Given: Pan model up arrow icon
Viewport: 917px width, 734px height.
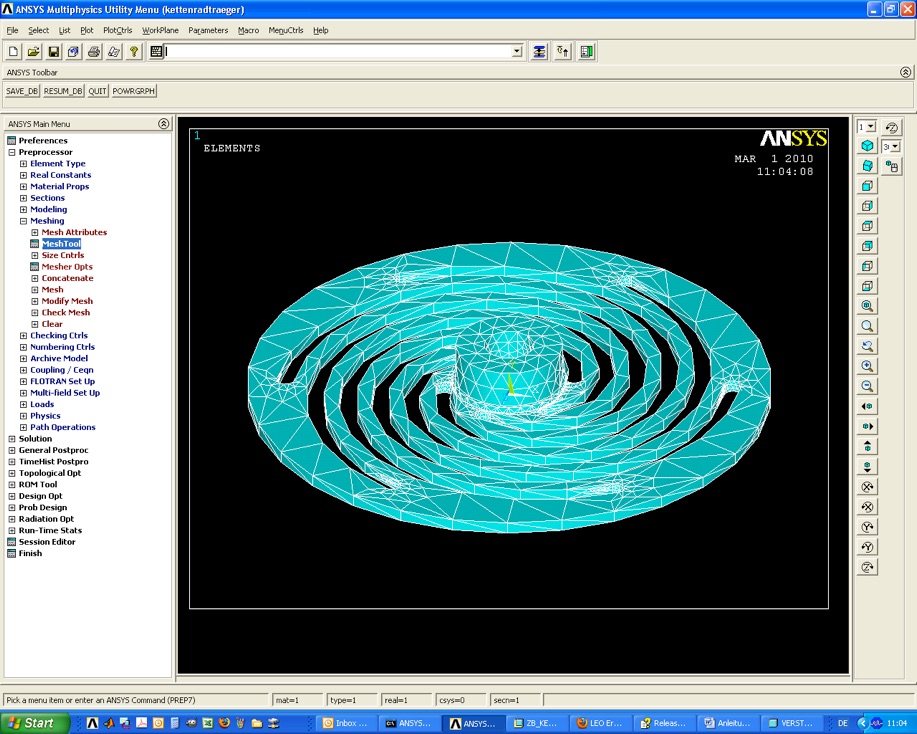Looking at the screenshot, I should (867, 446).
